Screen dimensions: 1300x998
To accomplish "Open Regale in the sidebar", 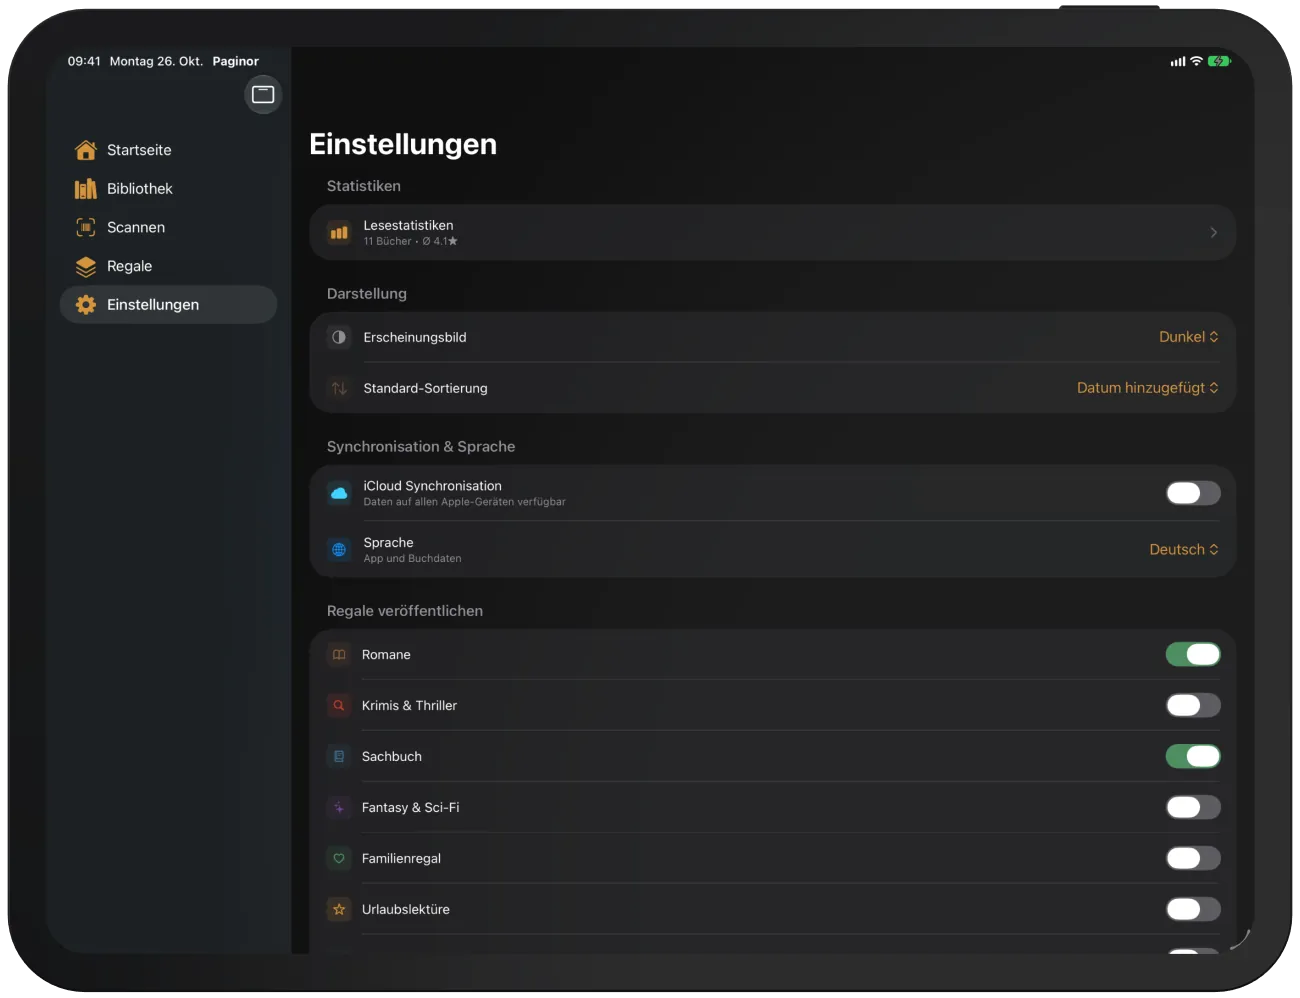I will [168, 267].
